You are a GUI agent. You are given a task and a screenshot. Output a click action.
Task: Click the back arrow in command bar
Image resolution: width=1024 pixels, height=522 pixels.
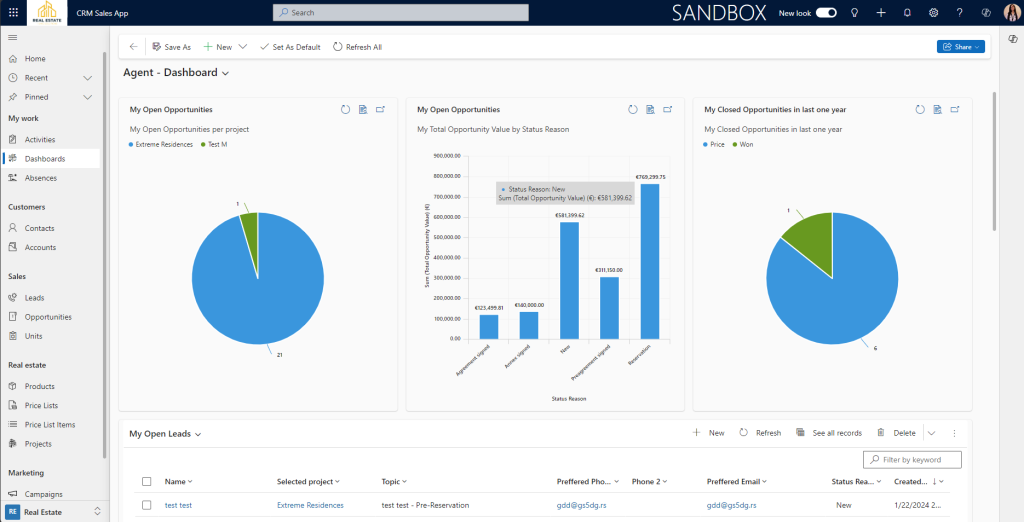(134, 47)
